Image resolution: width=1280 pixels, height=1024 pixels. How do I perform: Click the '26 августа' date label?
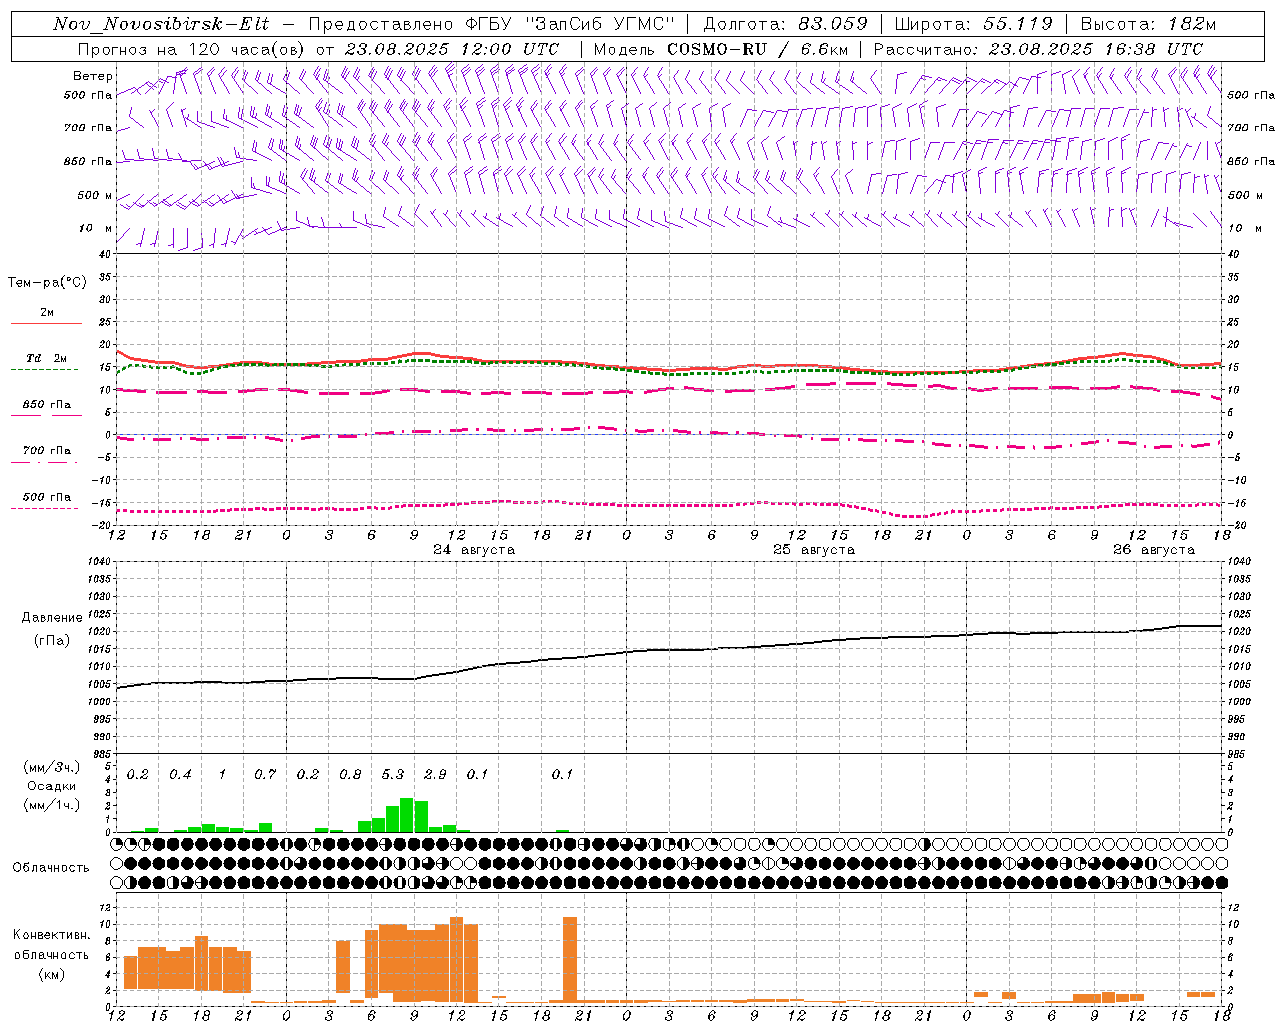coord(1154,550)
